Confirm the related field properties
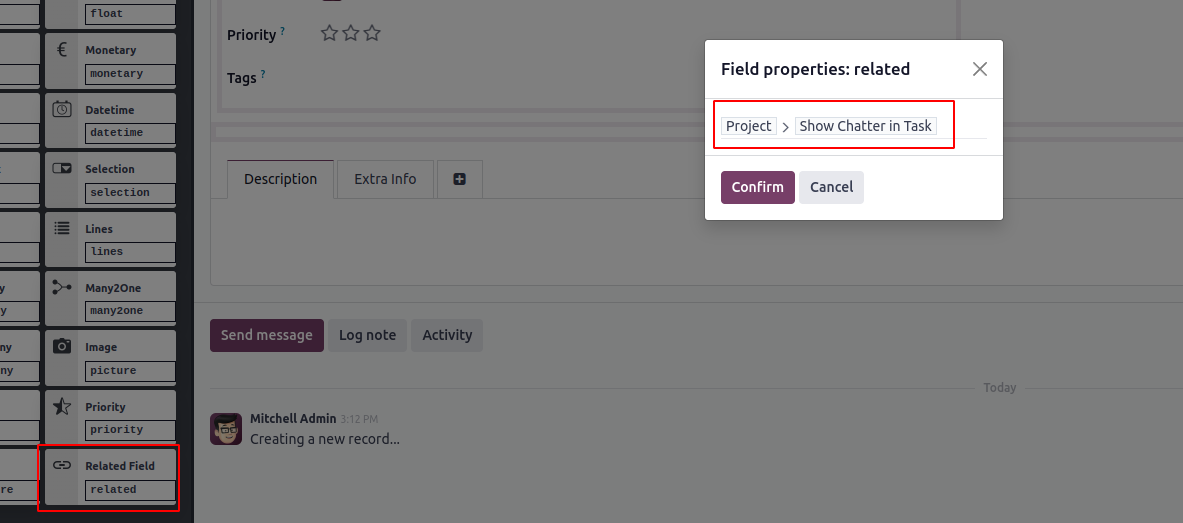1183x523 pixels. tap(757, 187)
